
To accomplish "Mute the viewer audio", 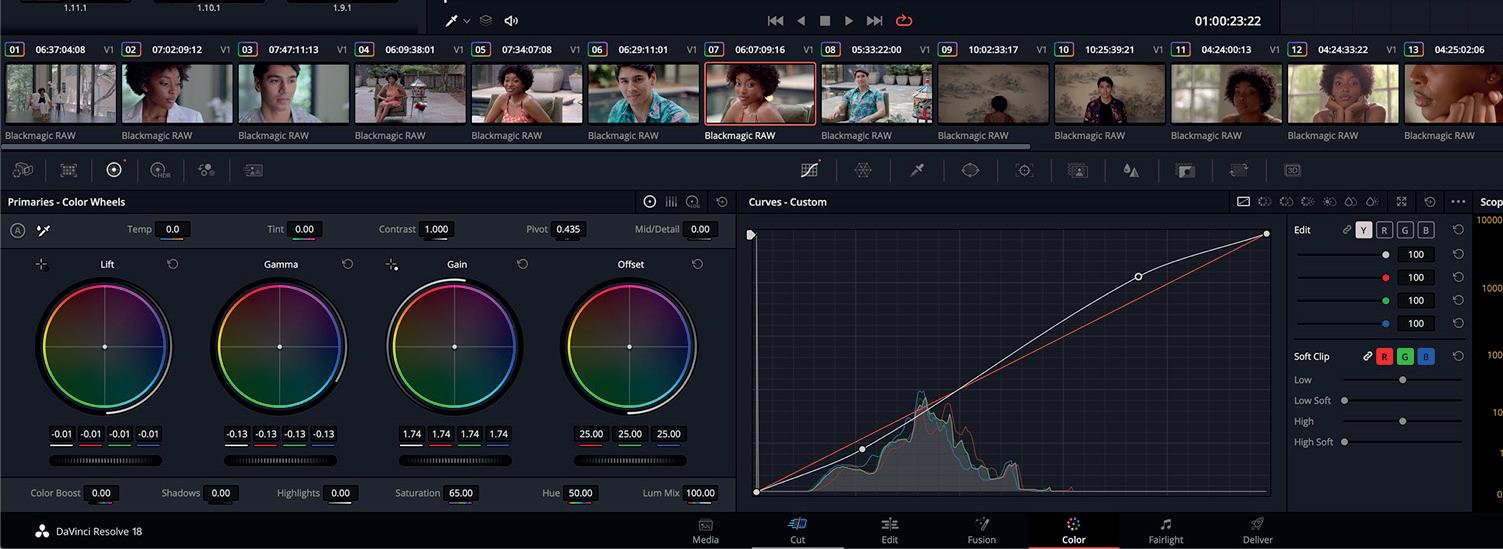I will pos(511,20).
